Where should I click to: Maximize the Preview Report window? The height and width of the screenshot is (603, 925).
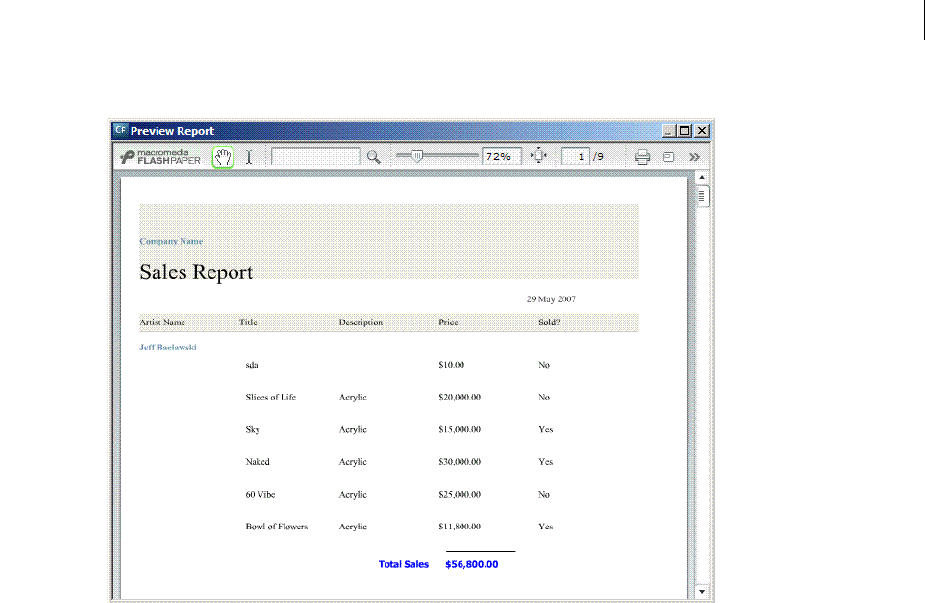(x=685, y=130)
